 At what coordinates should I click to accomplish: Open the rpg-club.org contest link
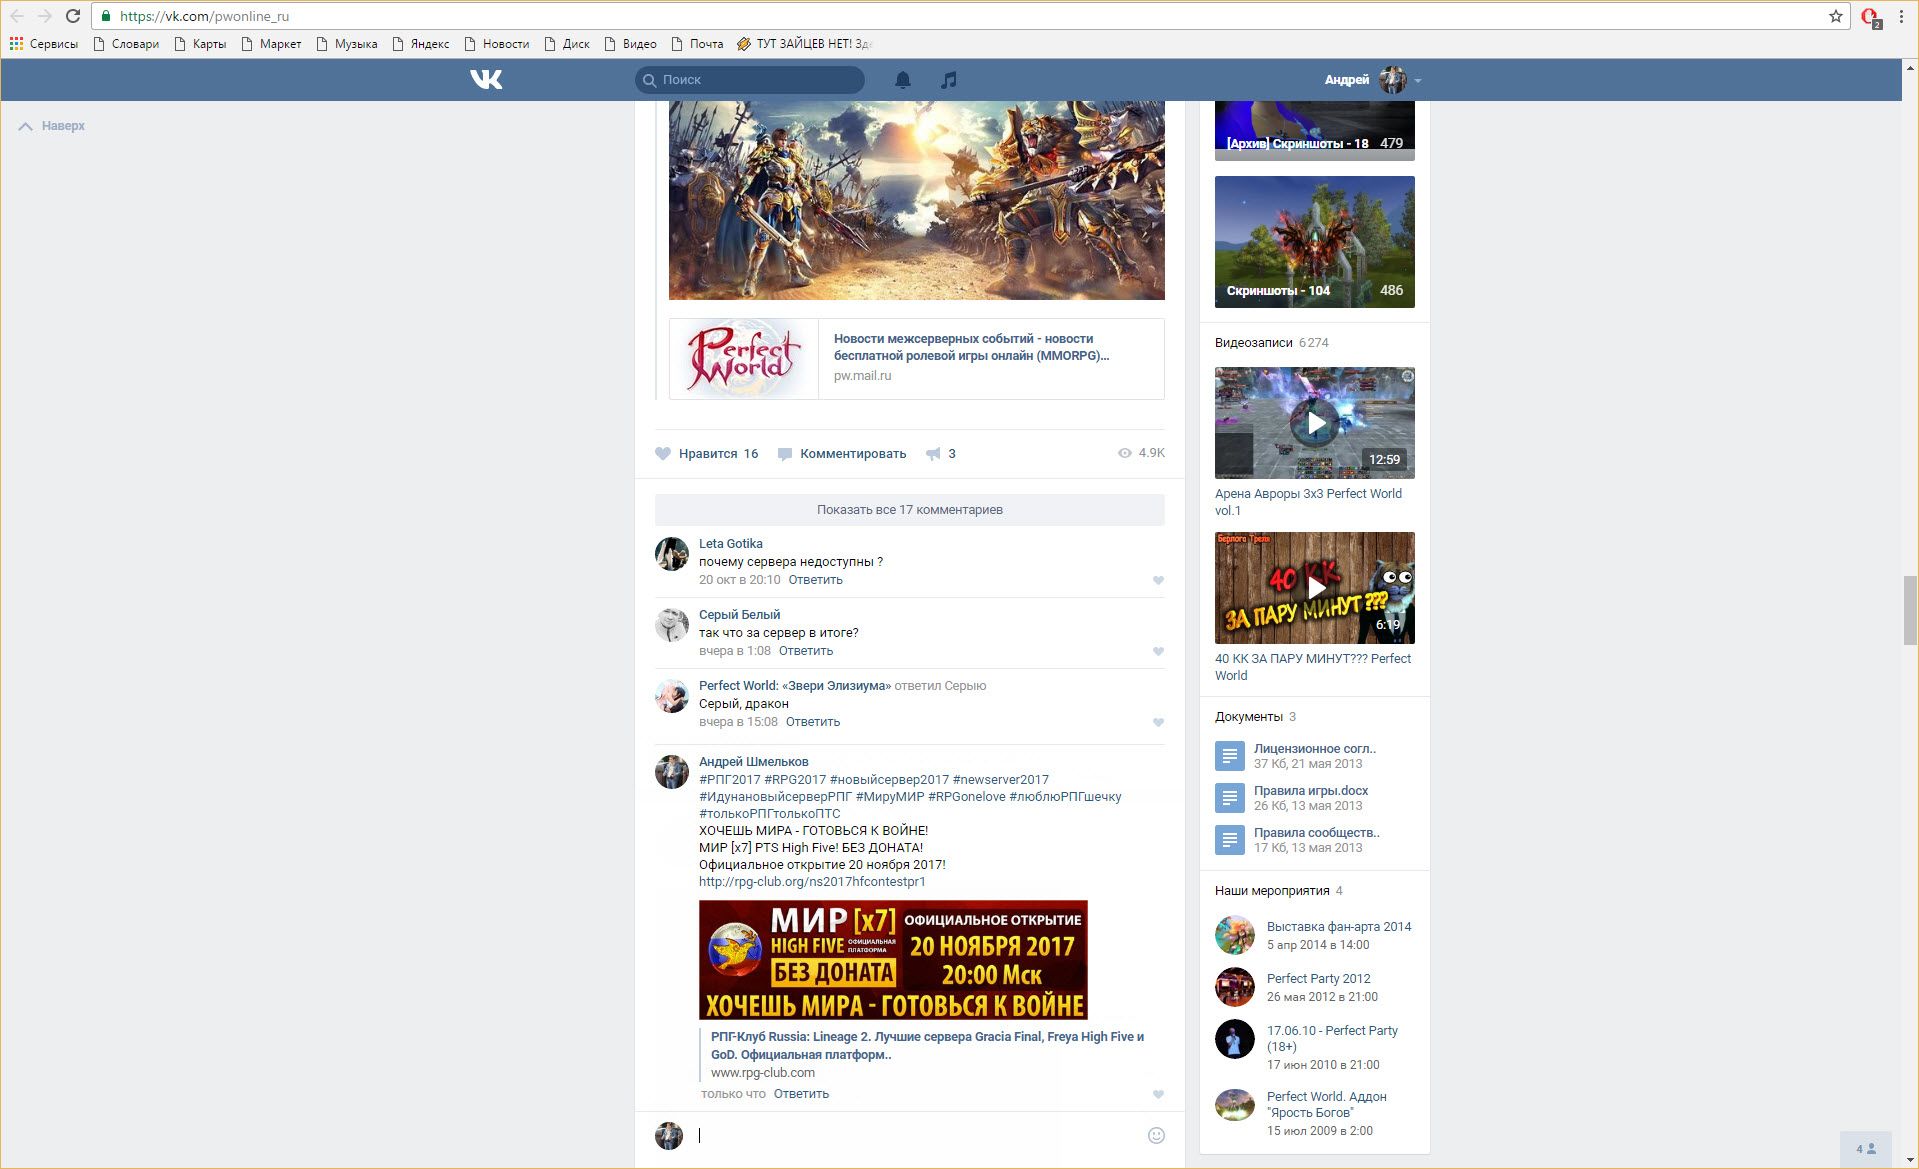[812, 882]
